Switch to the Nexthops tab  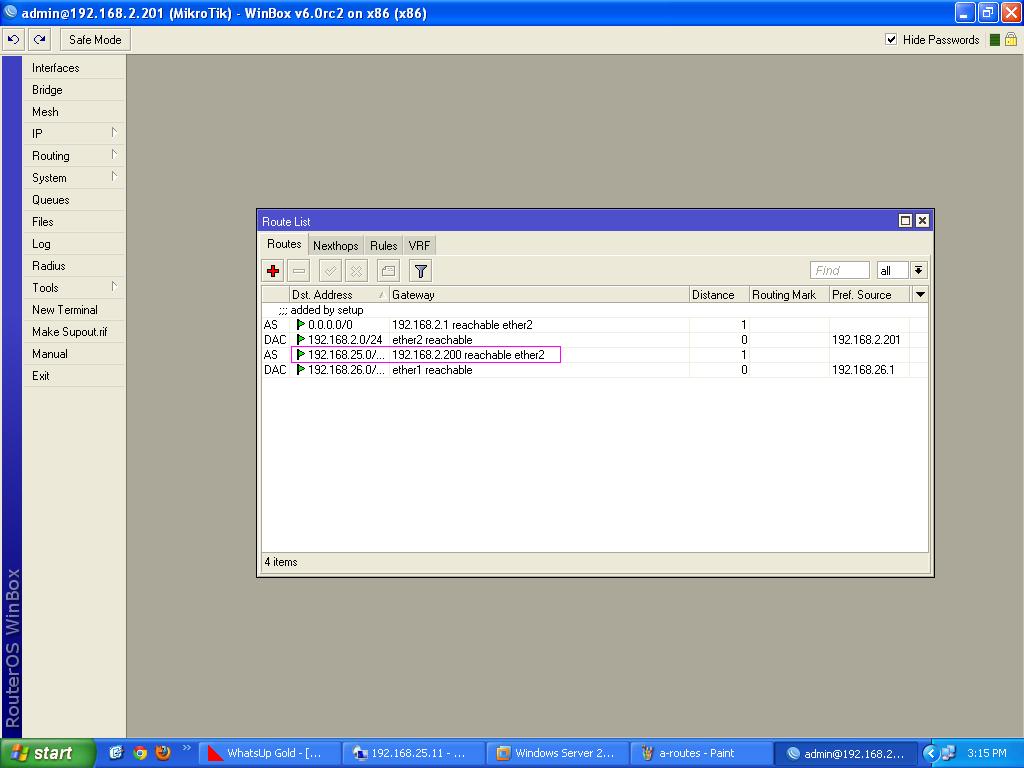coord(336,246)
